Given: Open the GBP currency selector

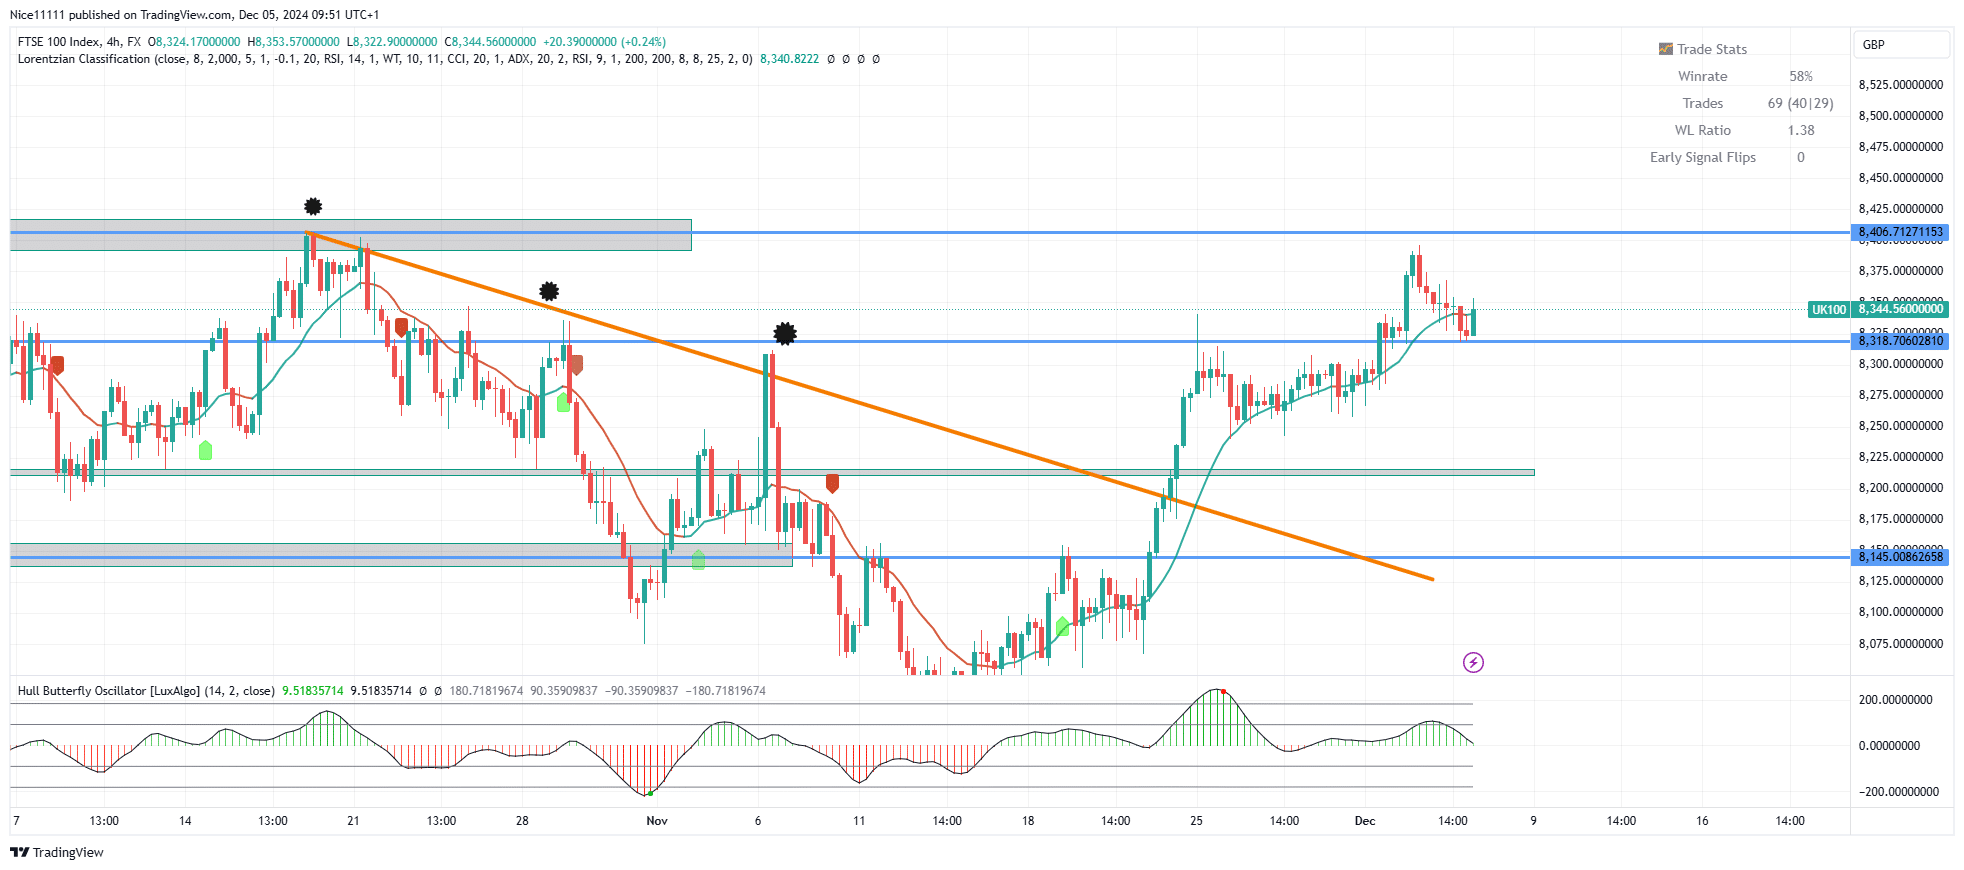Looking at the screenshot, I should [x=1901, y=45].
